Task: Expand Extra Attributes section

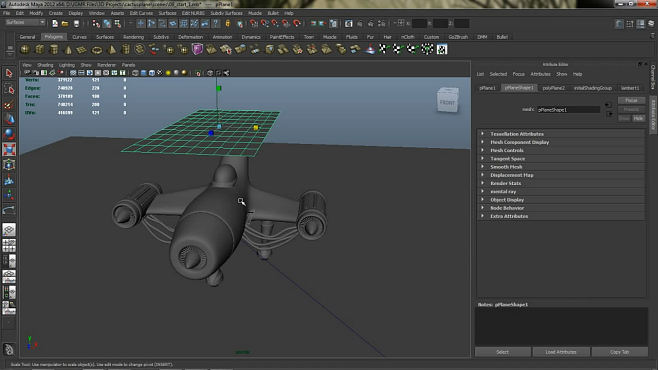Action: coord(561,216)
